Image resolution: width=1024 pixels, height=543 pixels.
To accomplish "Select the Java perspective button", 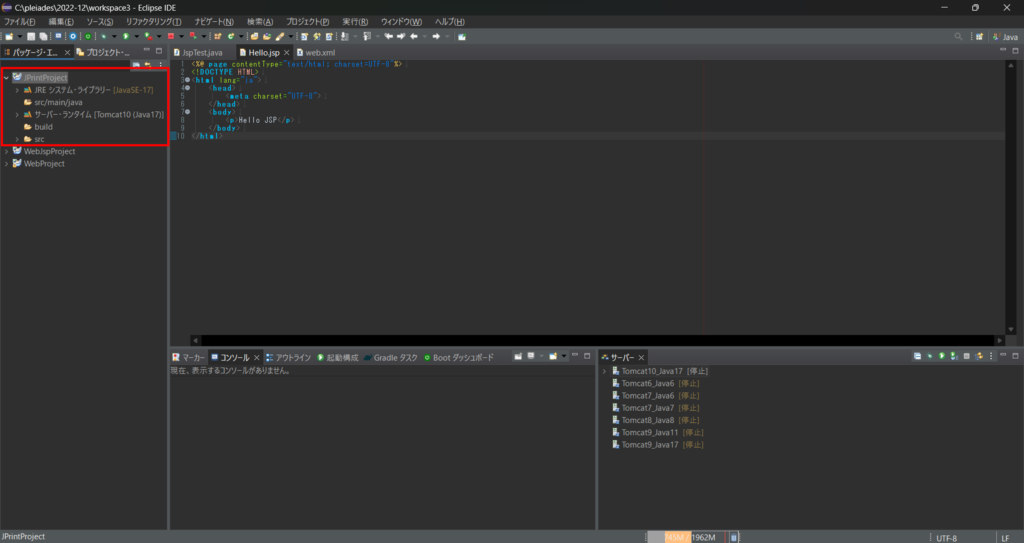I will pos(1004,36).
